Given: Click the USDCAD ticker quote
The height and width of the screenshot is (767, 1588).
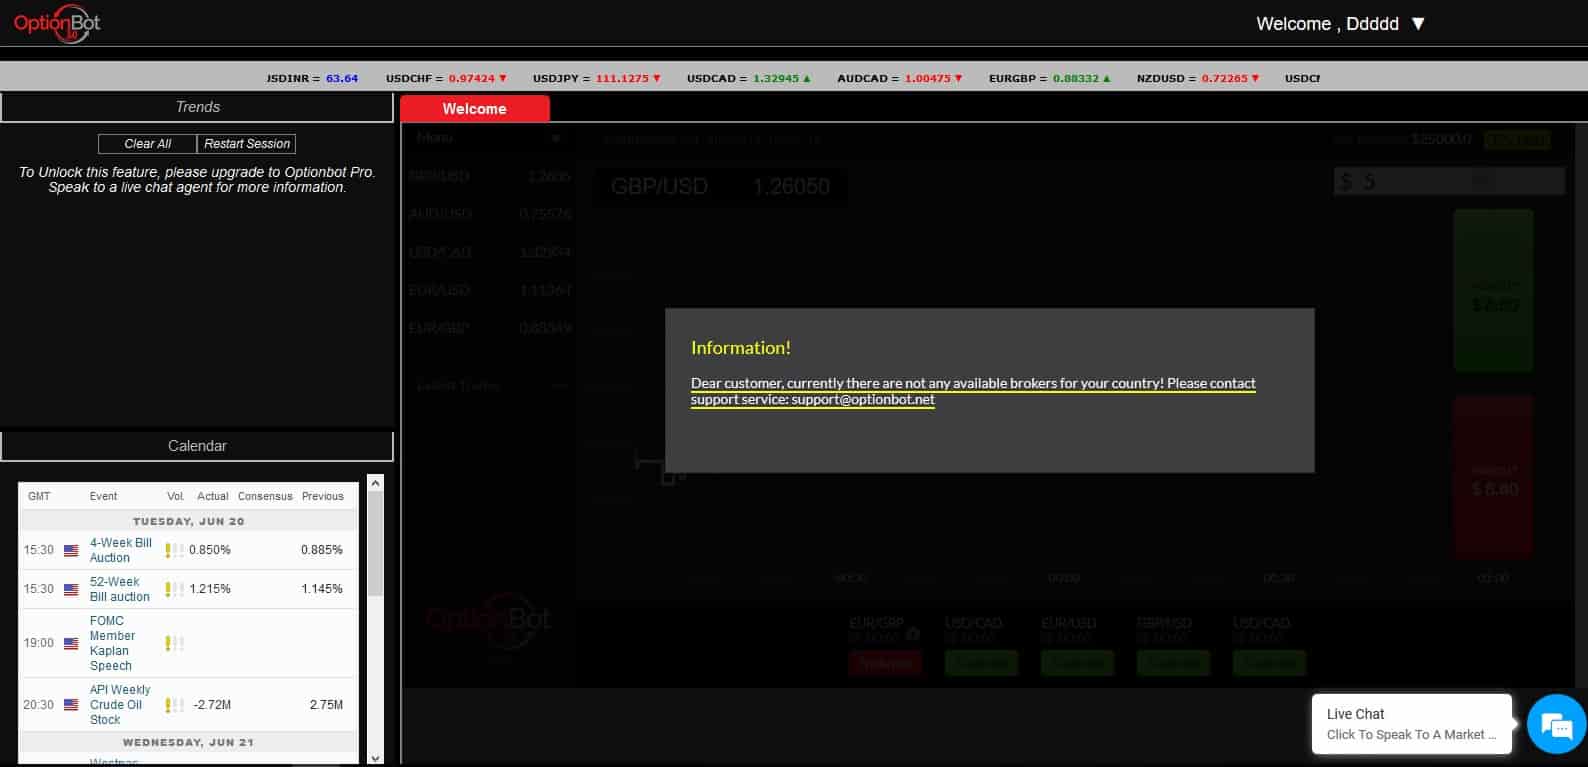Looking at the screenshot, I should pyautogui.click(x=749, y=78).
